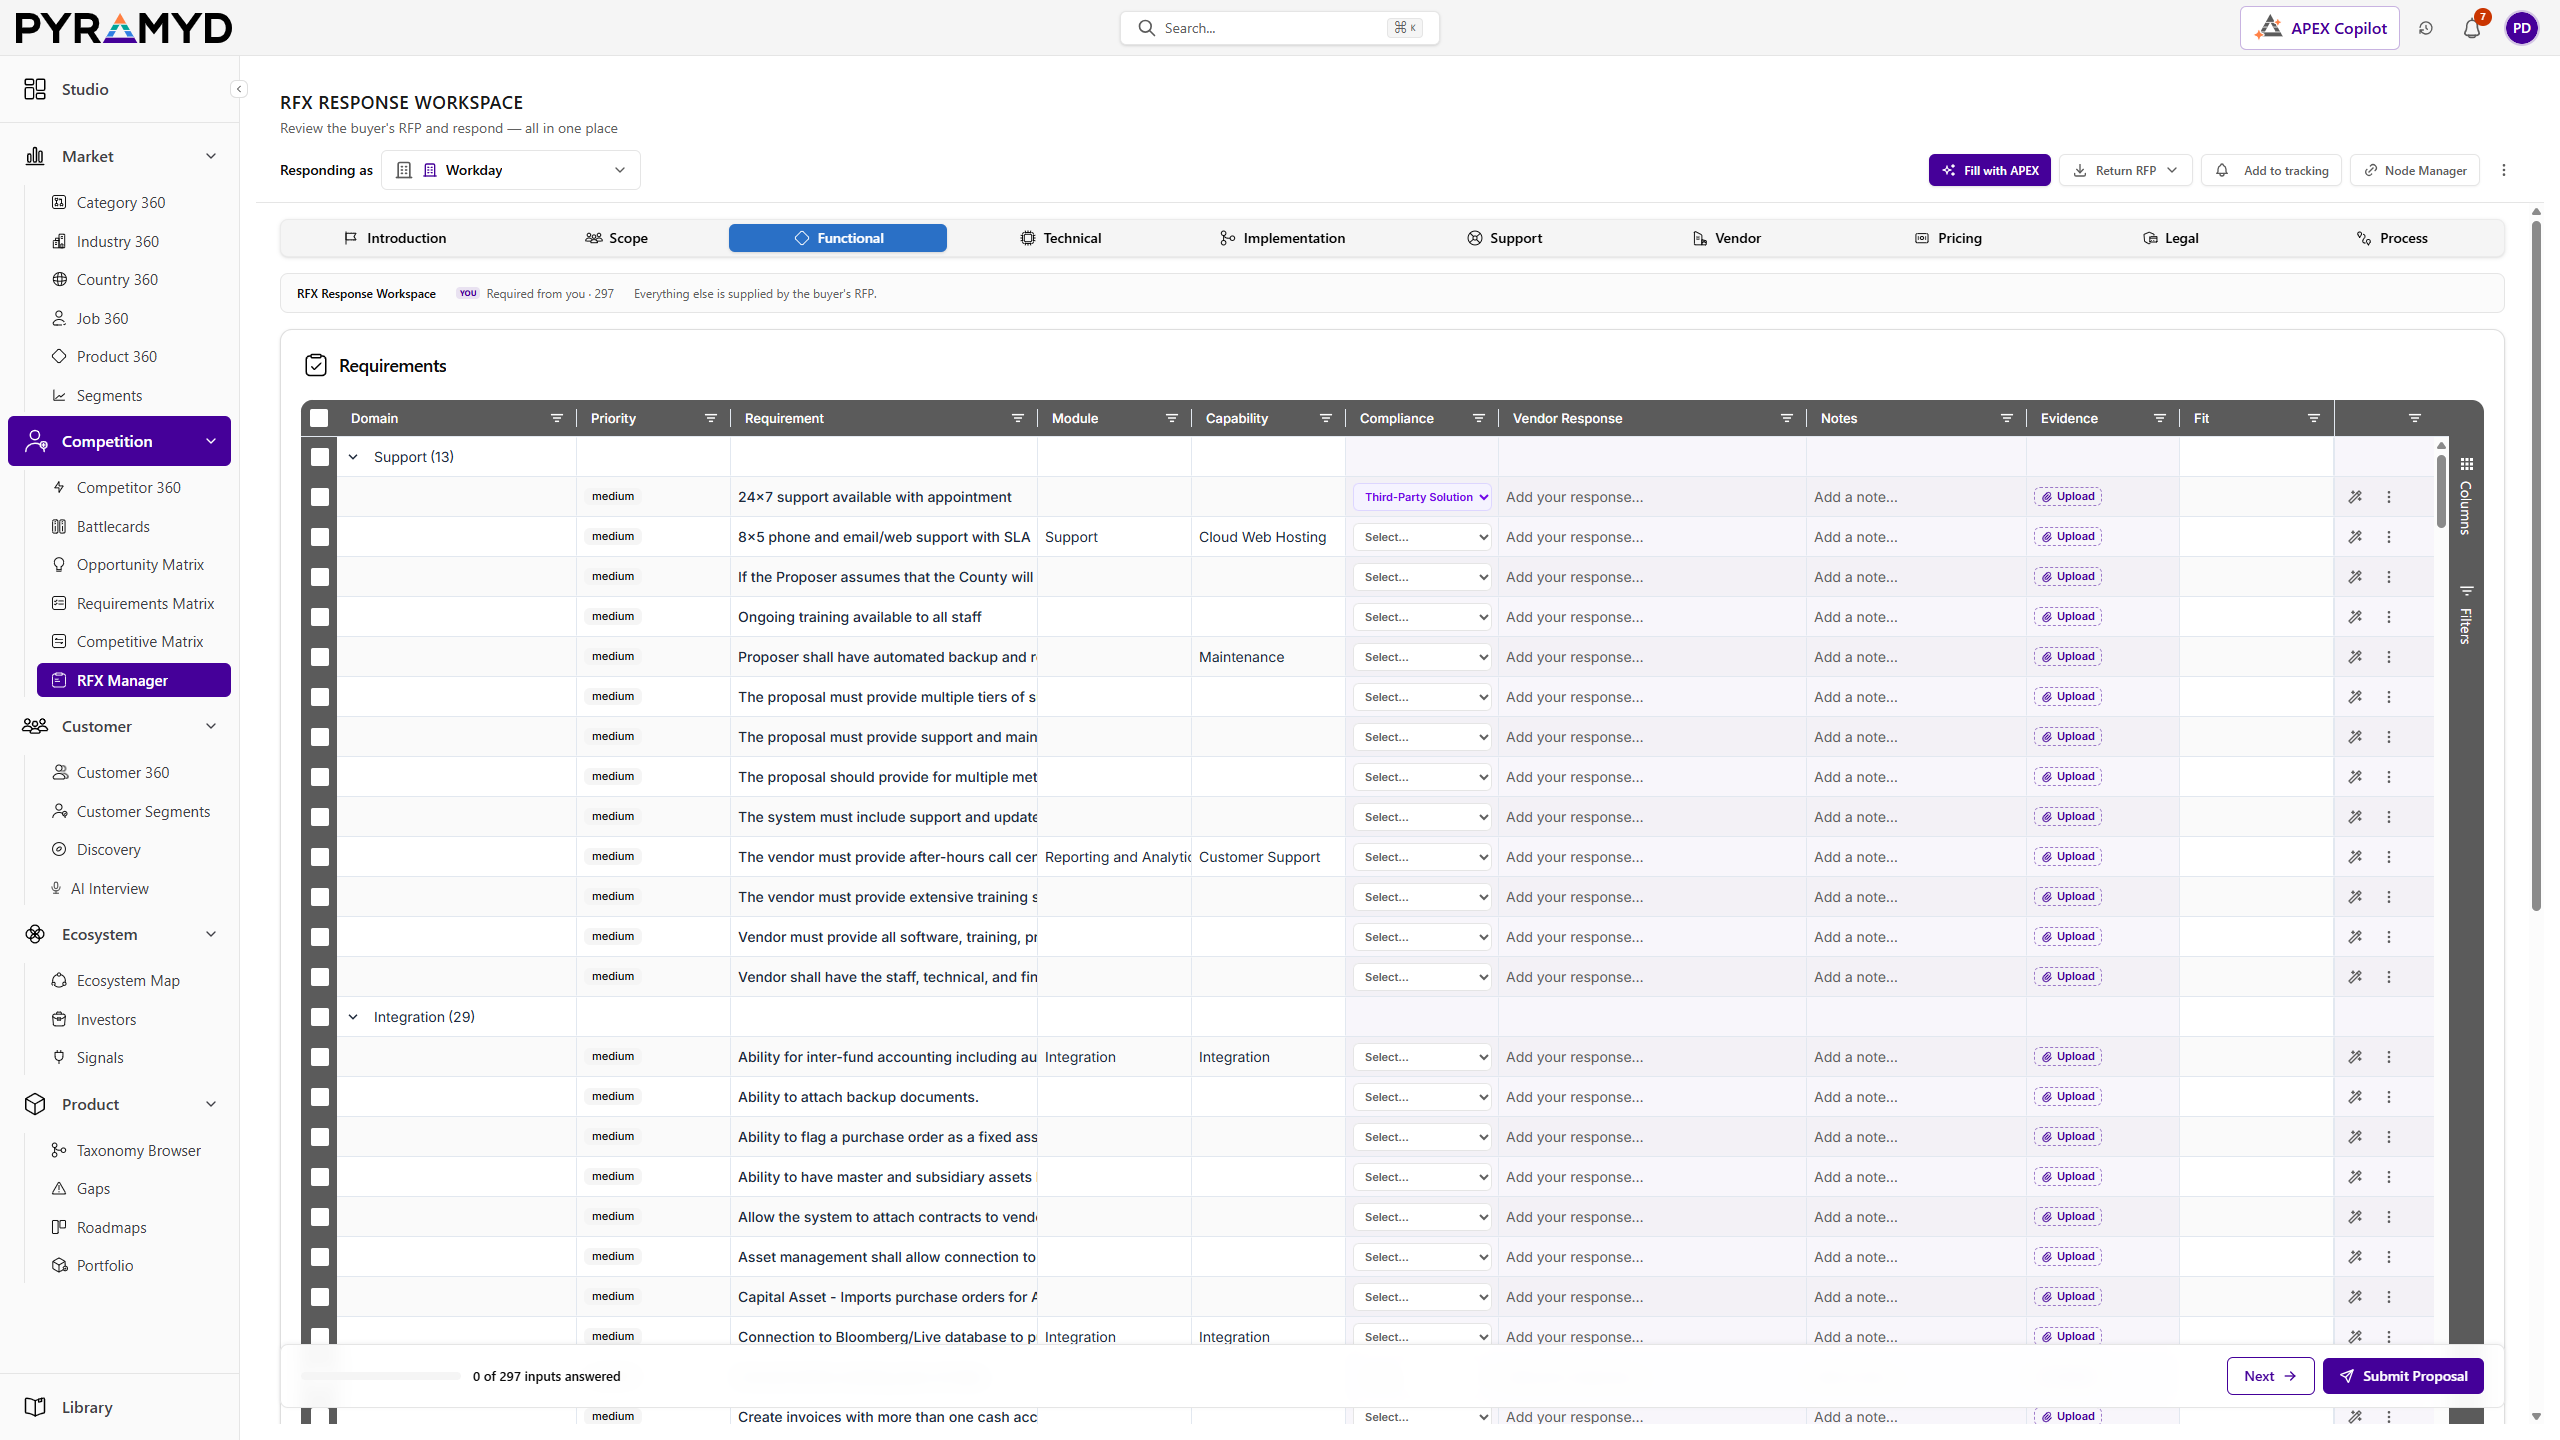The height and width of the screenshot is (1440, 2560).
Task: Open the Responding as Workday dropdown
Action: pos(511,170)
